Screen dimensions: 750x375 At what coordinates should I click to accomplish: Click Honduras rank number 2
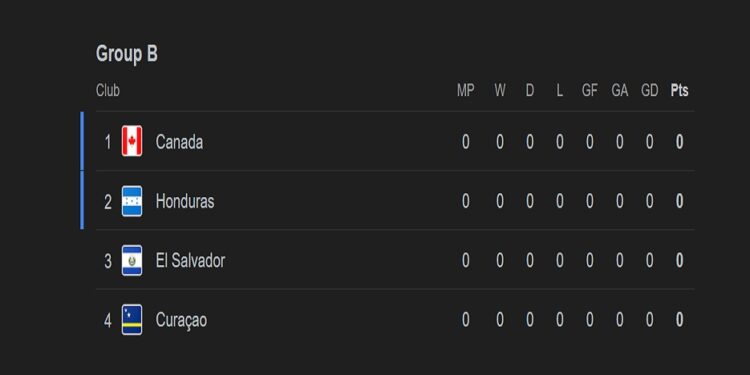tap(108, 202)
